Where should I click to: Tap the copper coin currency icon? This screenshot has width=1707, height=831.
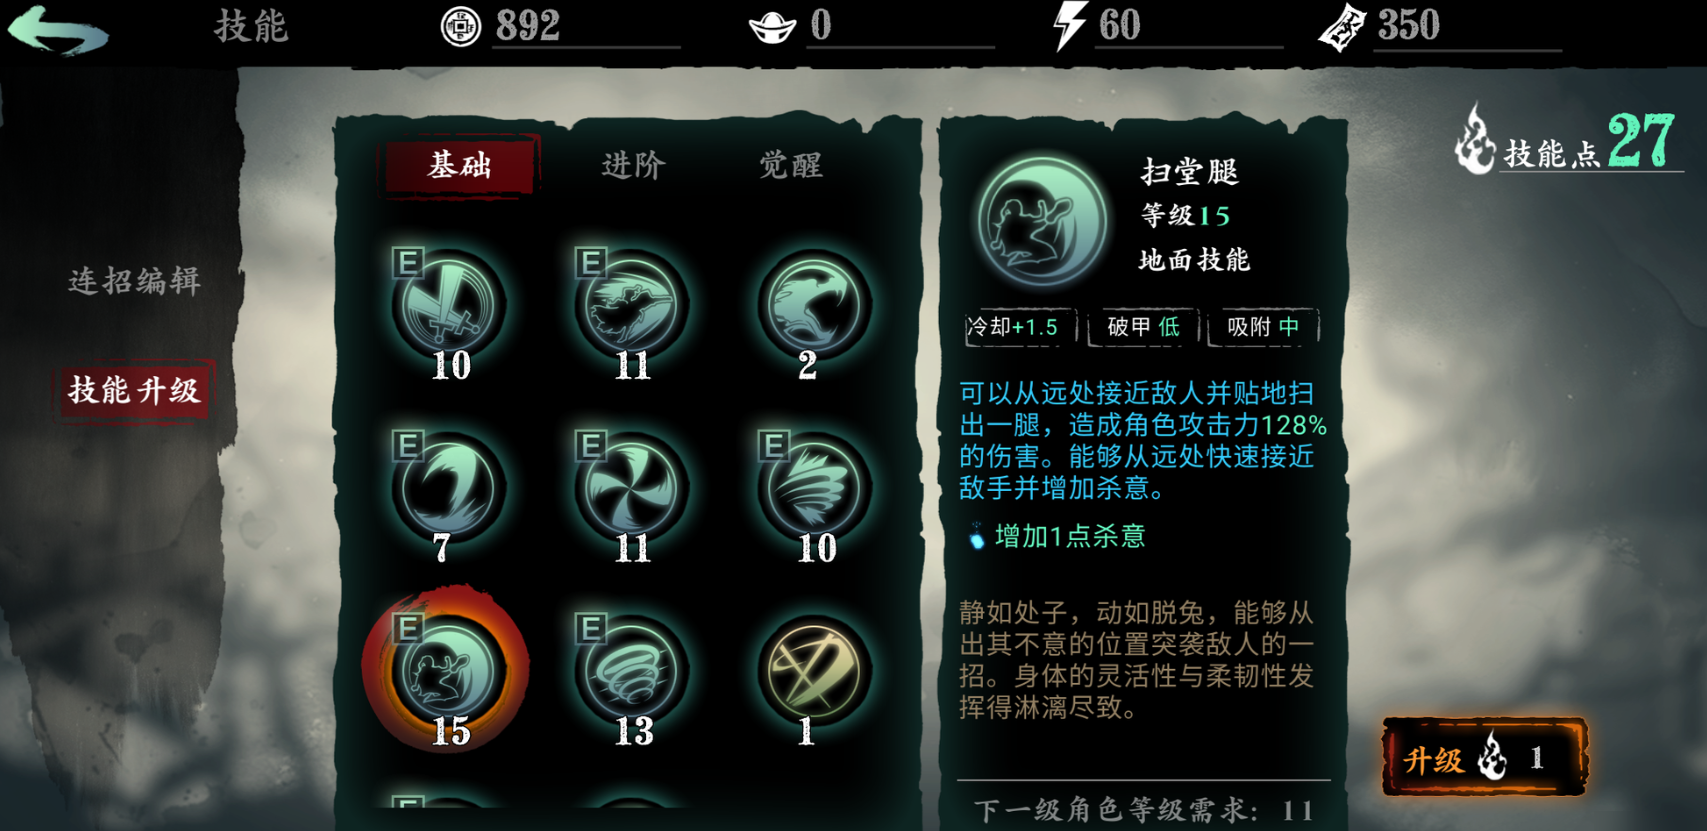(461, 26)
